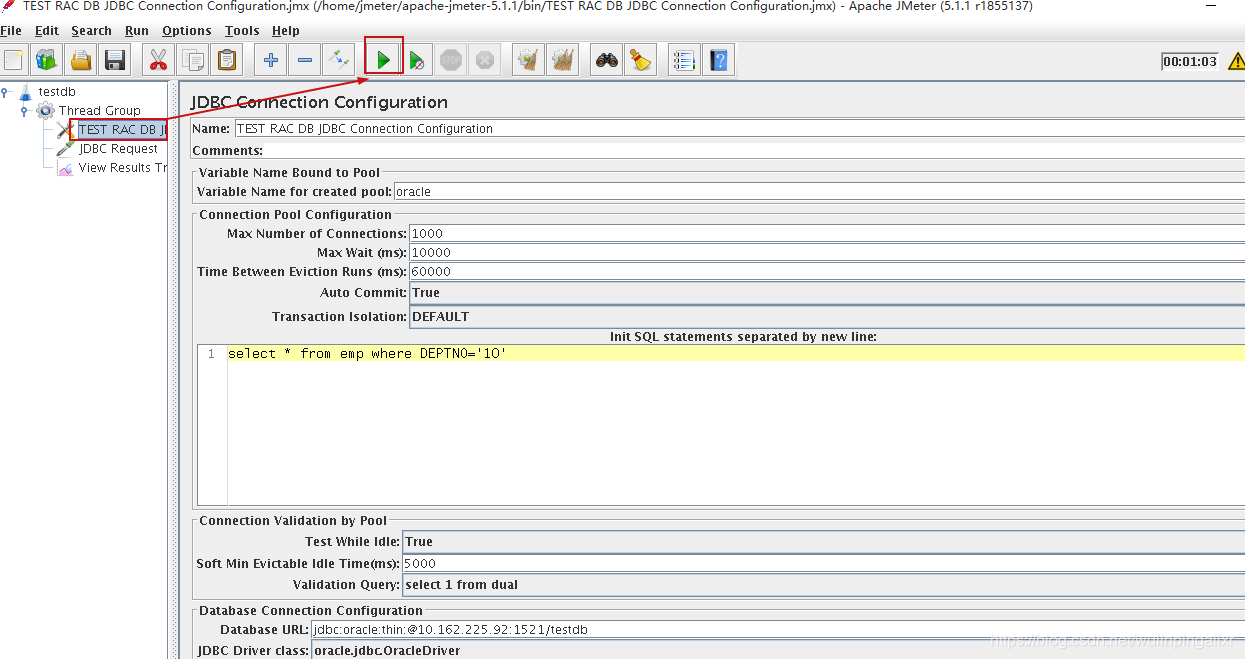The image size is (1245, 659).
Task: Click the Name input field
Action: coord(739,129)
